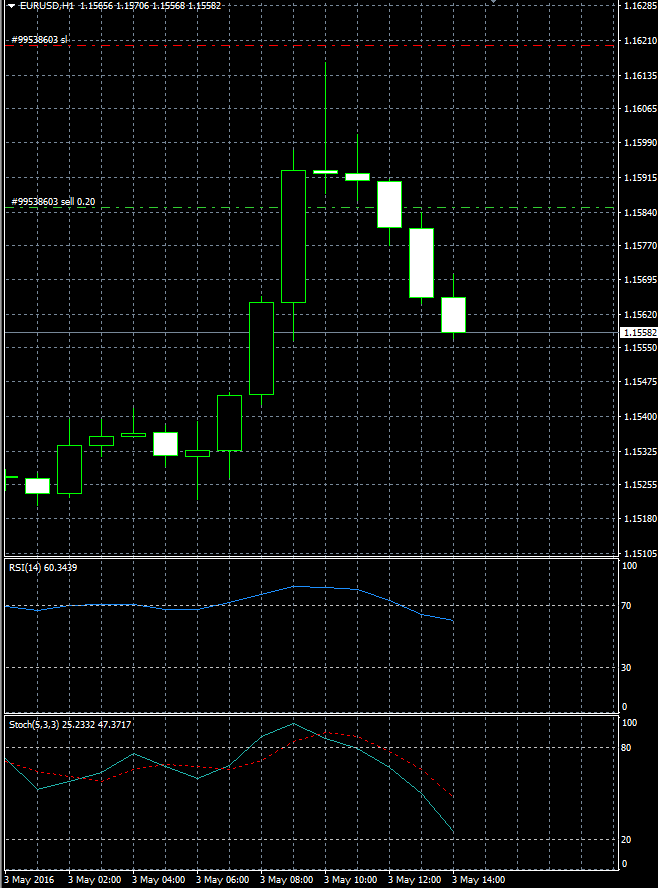Click the 1.15325 price scale label
The width and height of the screenshot is (658, 888).
tap(640, 451)
